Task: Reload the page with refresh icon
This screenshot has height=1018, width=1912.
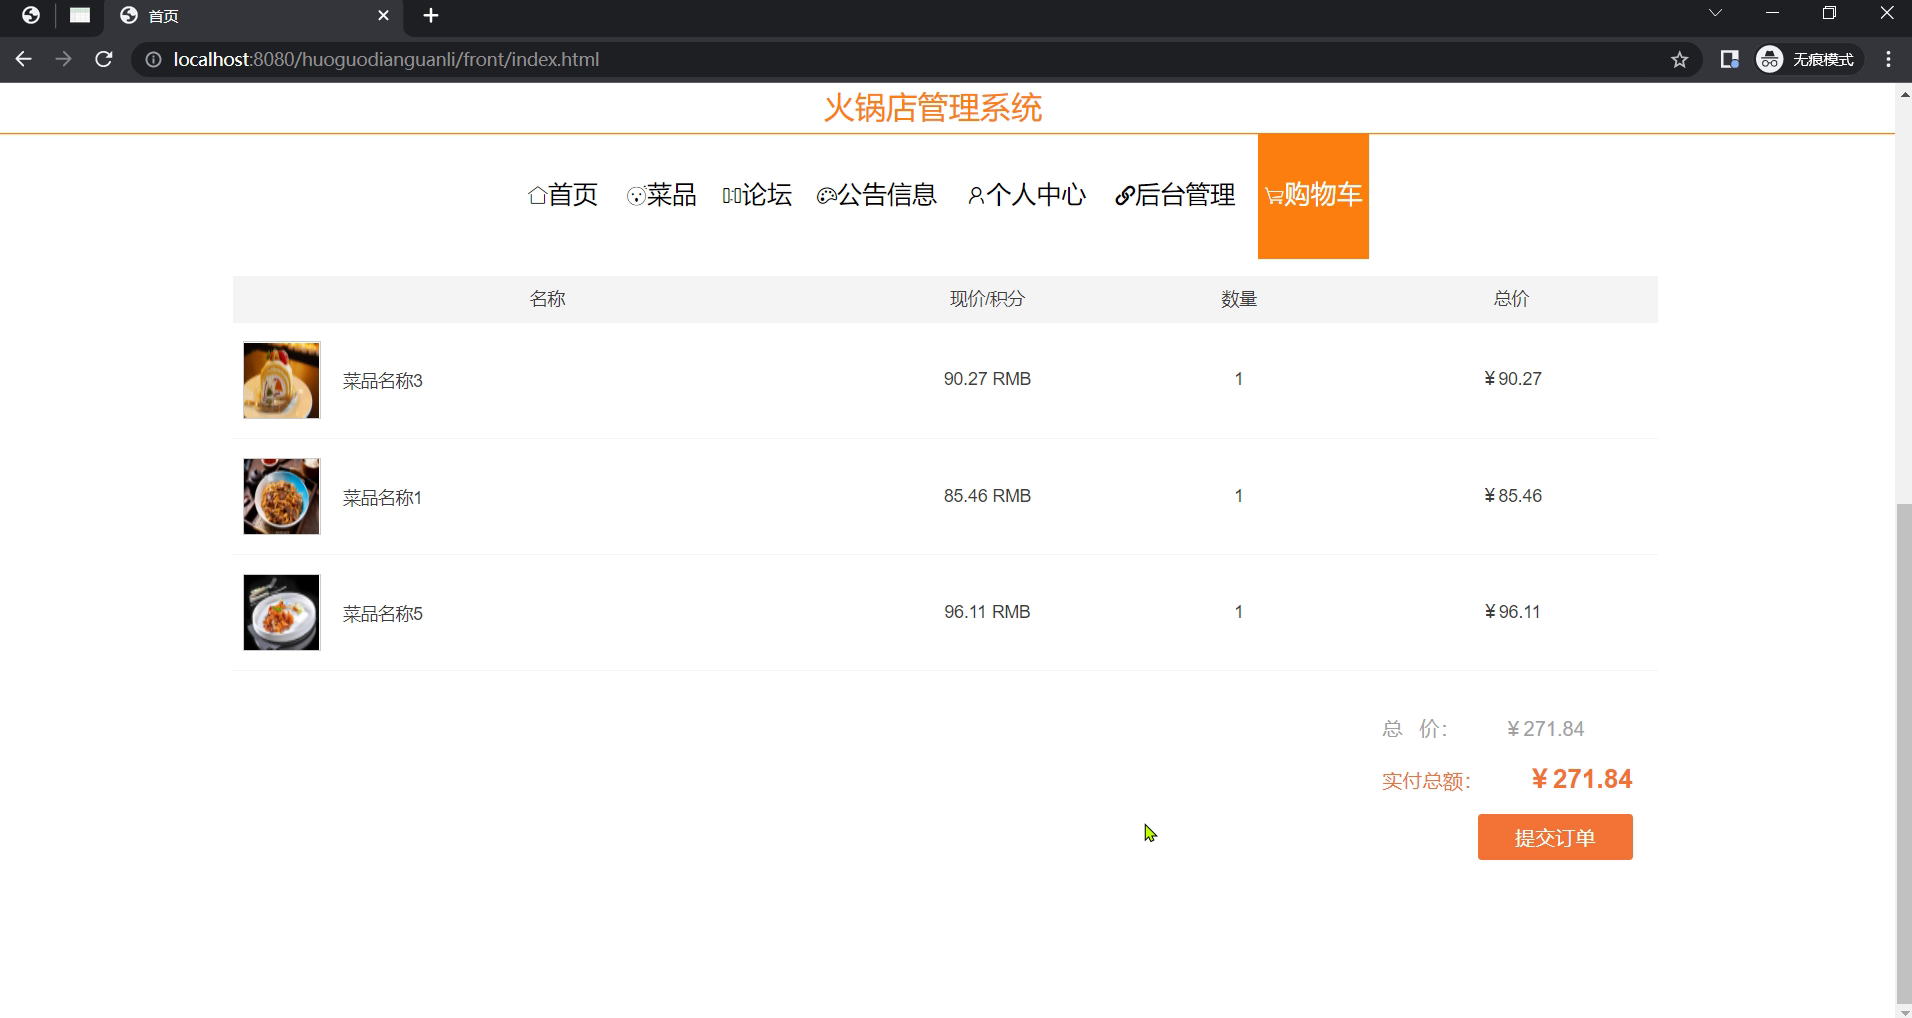Action: pyautogui.click(x=103, y=59)
